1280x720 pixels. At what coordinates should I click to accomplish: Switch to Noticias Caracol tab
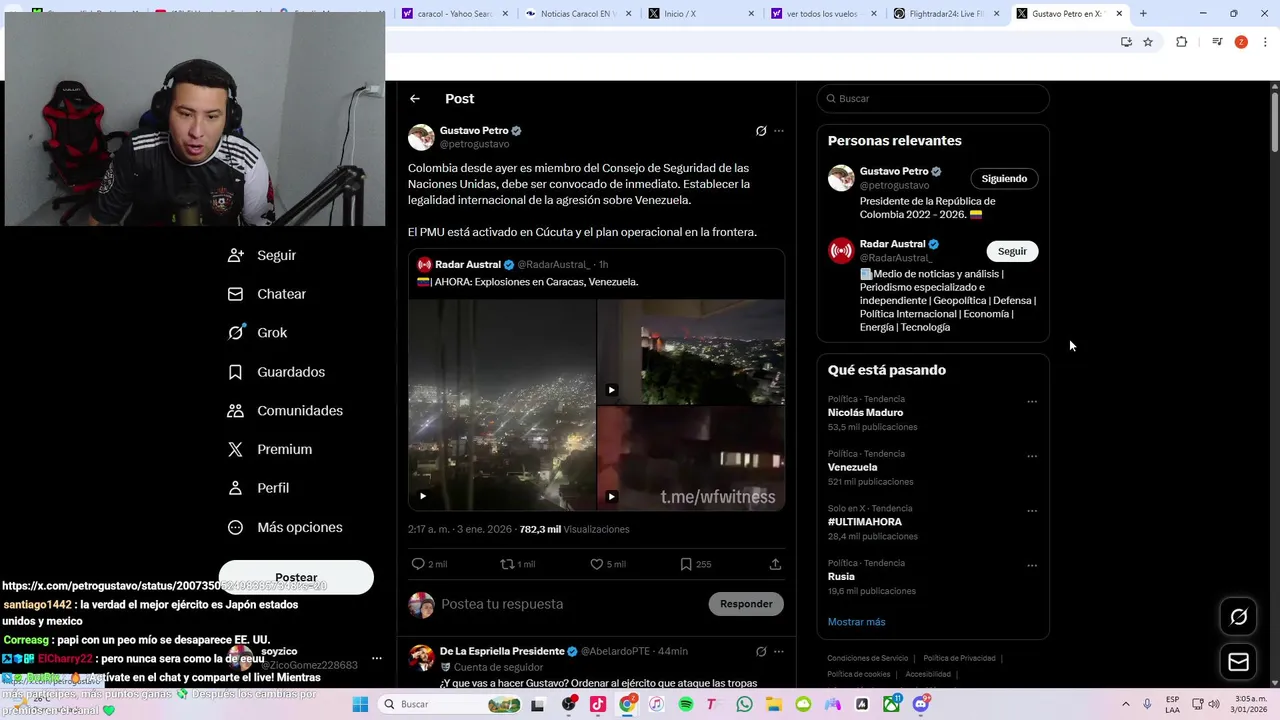(x=576, y=14)
